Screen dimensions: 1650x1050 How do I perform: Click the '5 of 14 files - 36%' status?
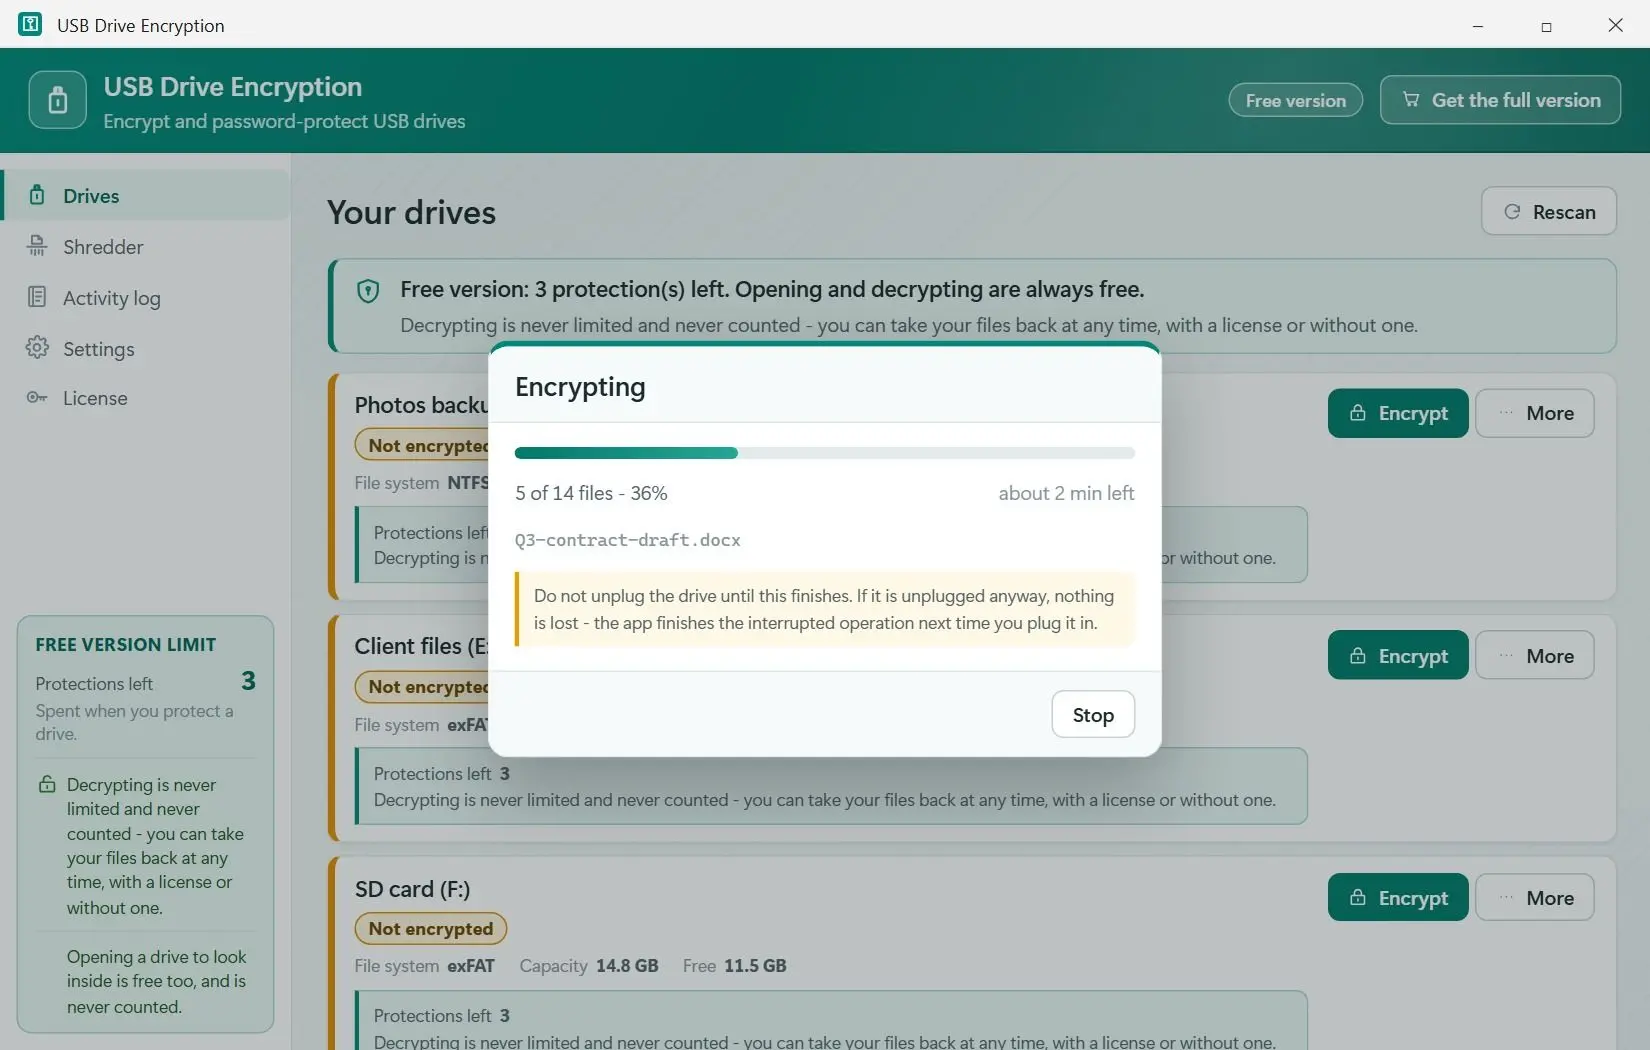pyautogui.click(x=591, y=493)
